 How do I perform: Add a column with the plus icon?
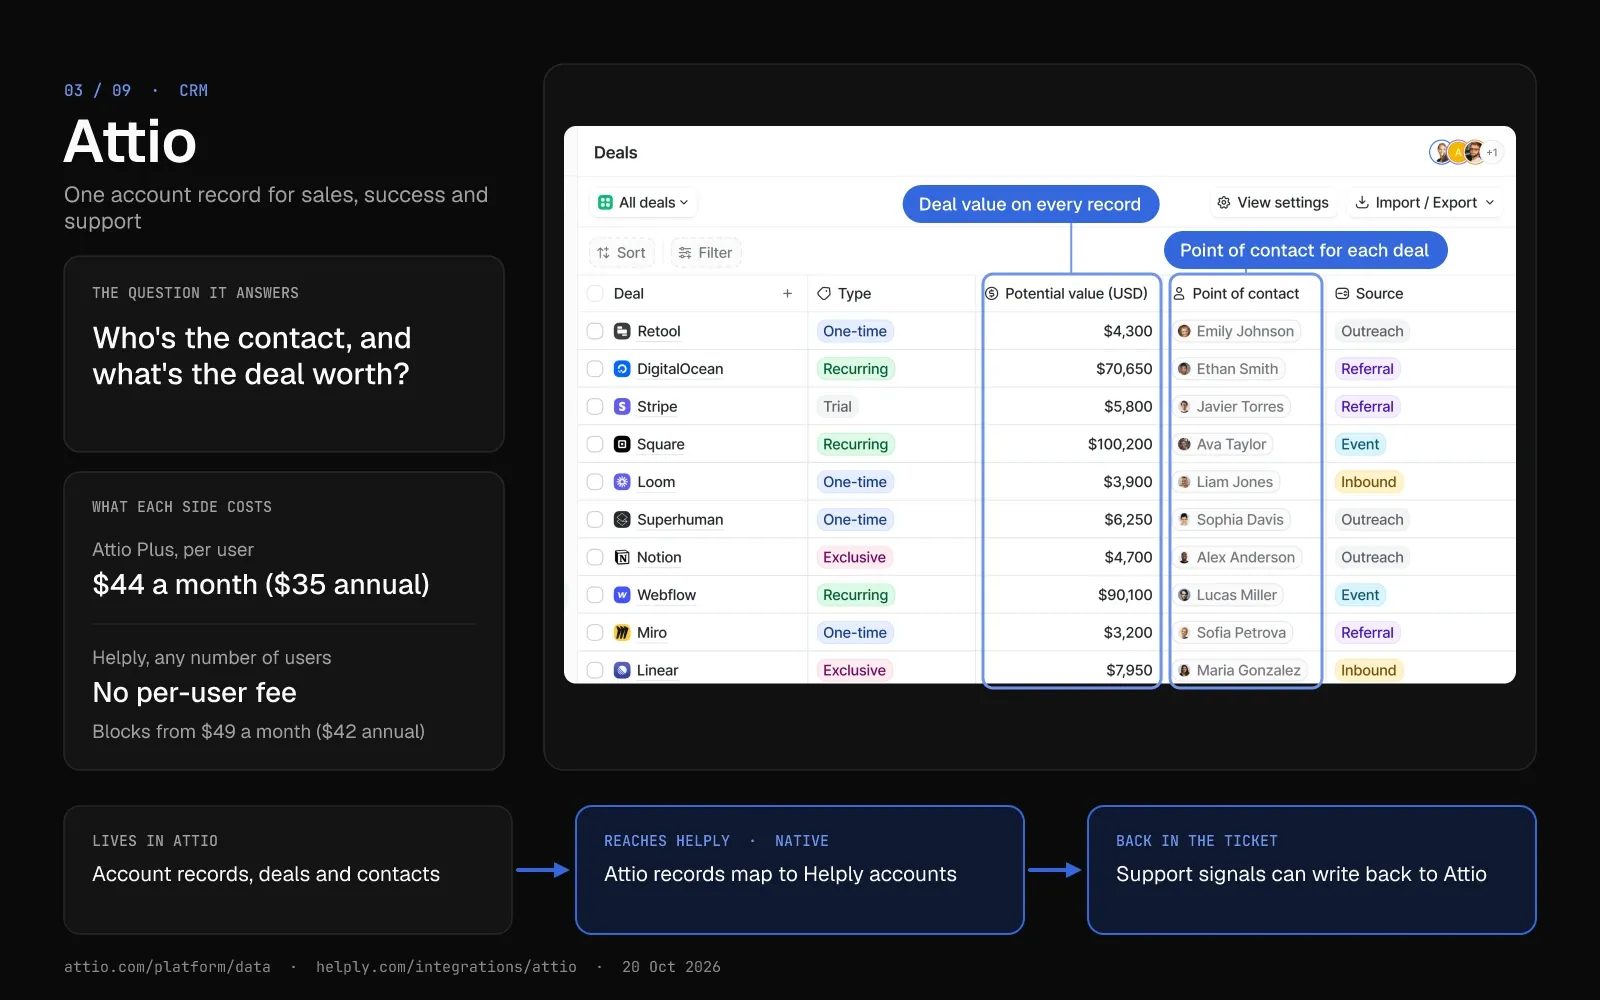pos(788,293)
